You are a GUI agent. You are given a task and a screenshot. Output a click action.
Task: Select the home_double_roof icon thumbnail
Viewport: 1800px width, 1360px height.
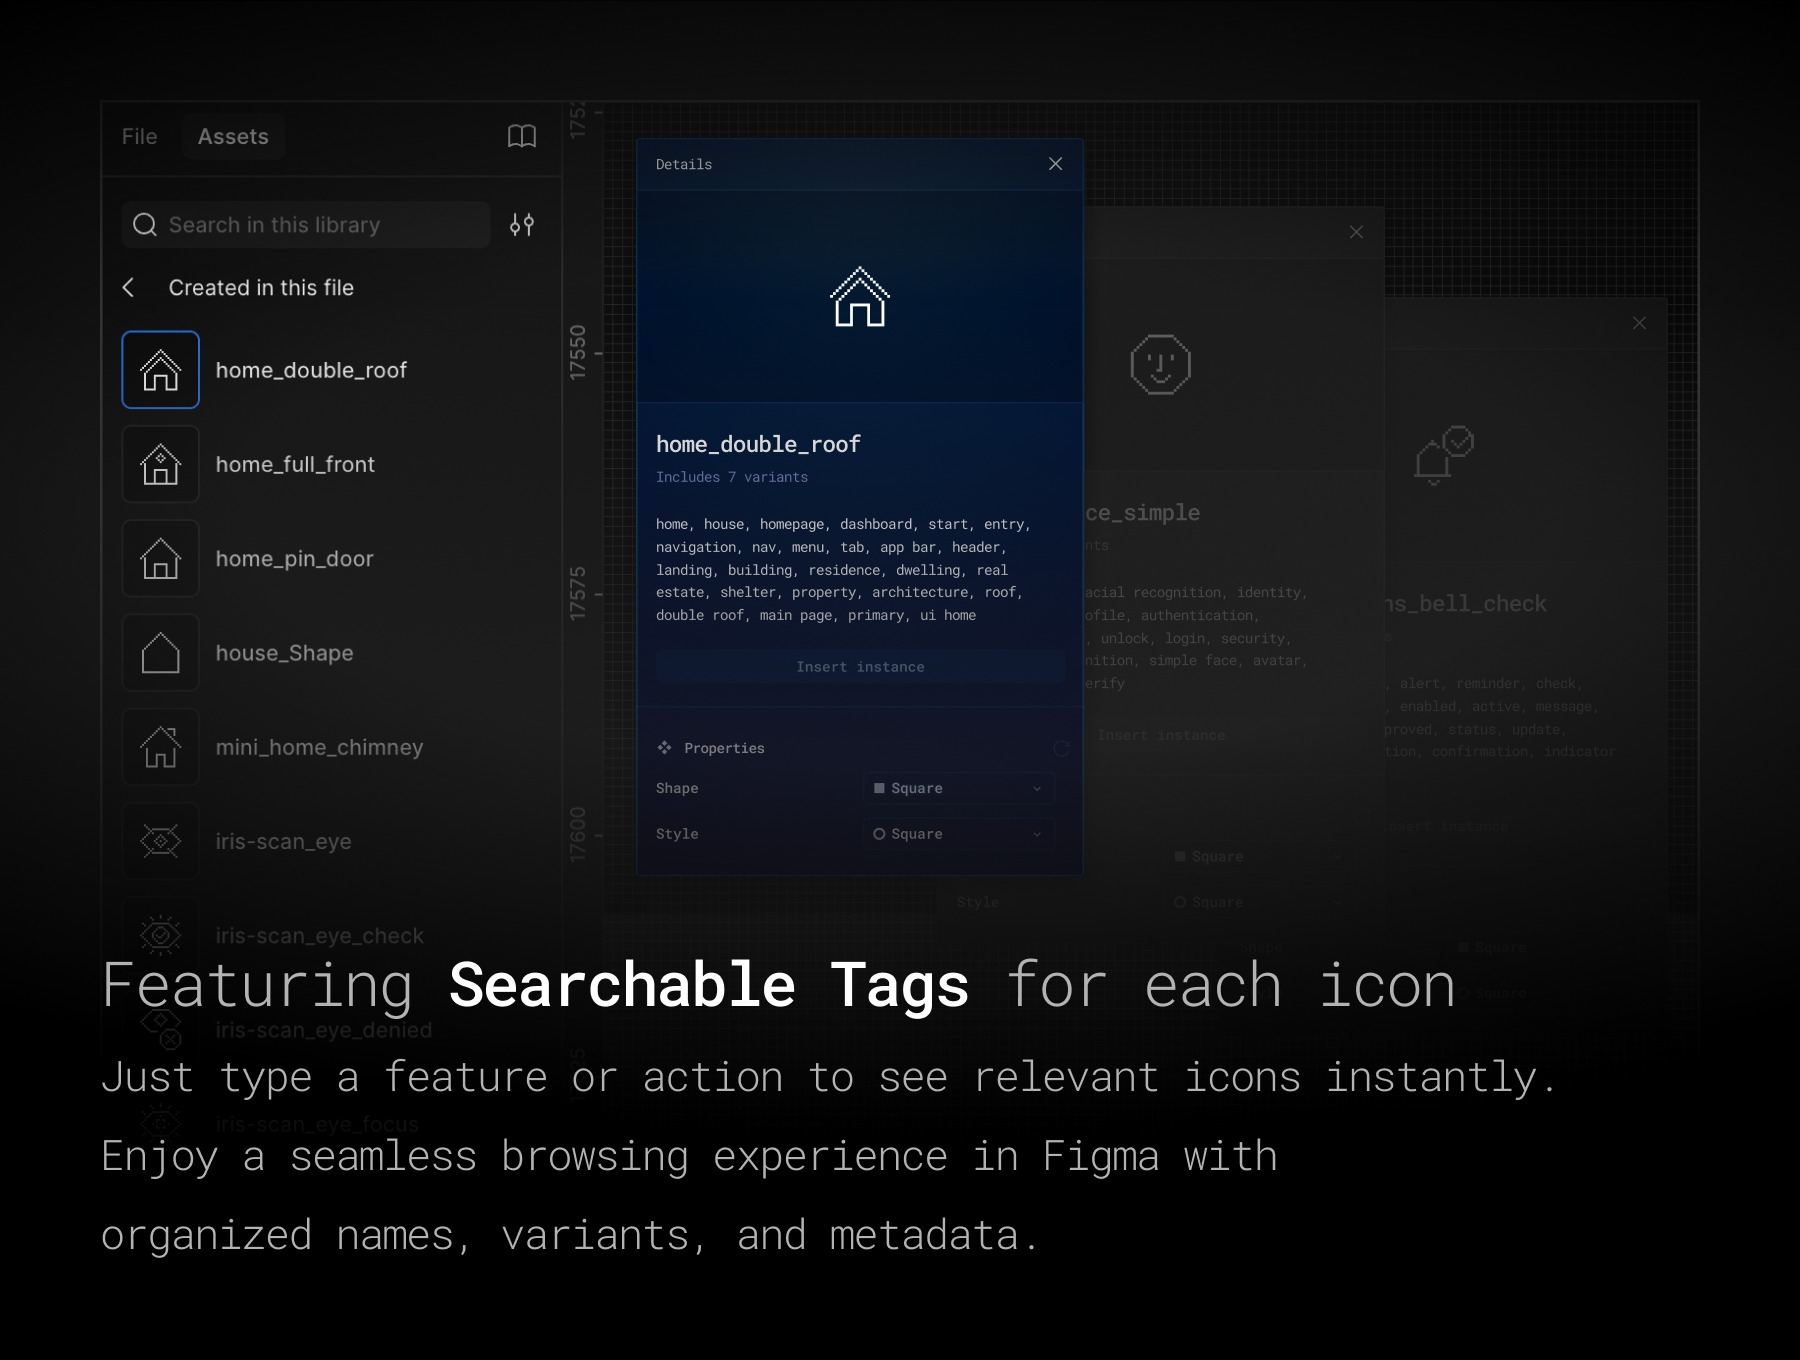pos(160,370)
